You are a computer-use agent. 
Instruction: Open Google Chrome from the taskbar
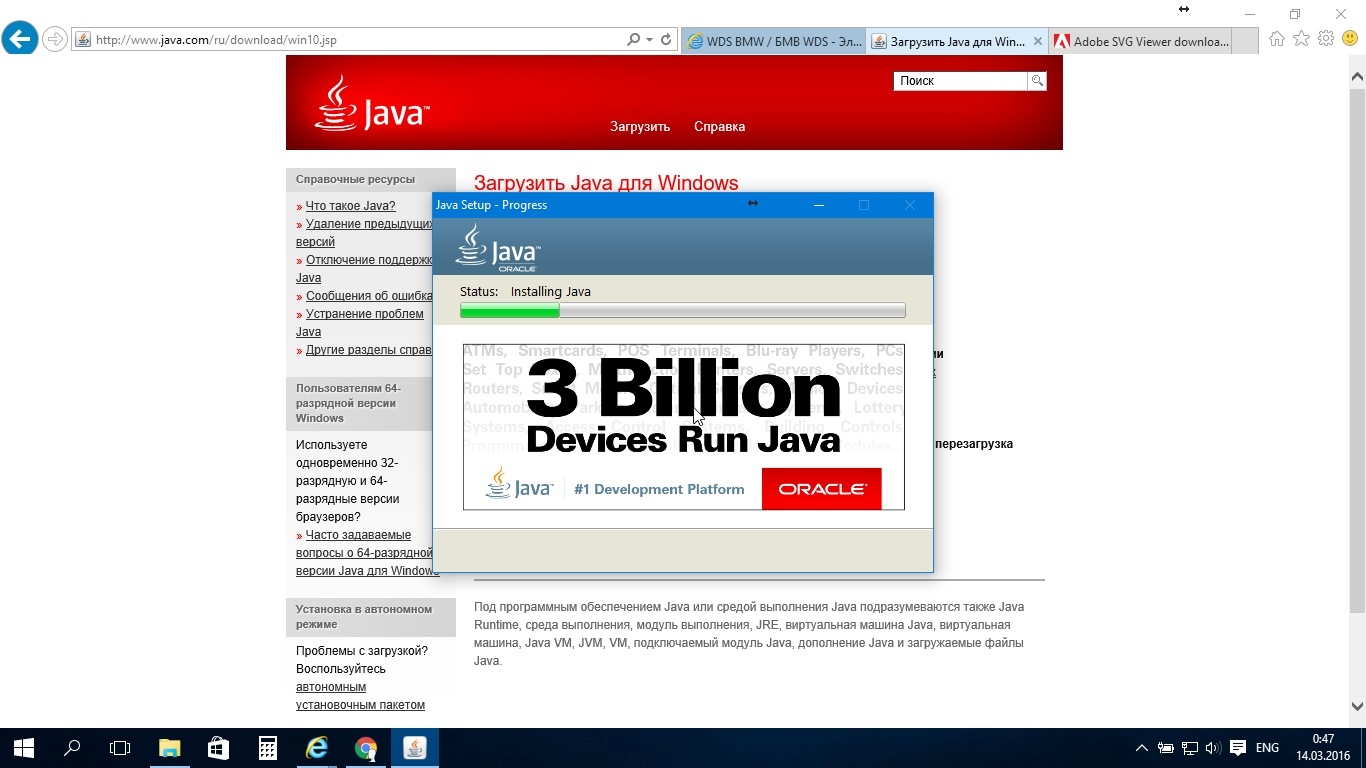tap(365, 748)
